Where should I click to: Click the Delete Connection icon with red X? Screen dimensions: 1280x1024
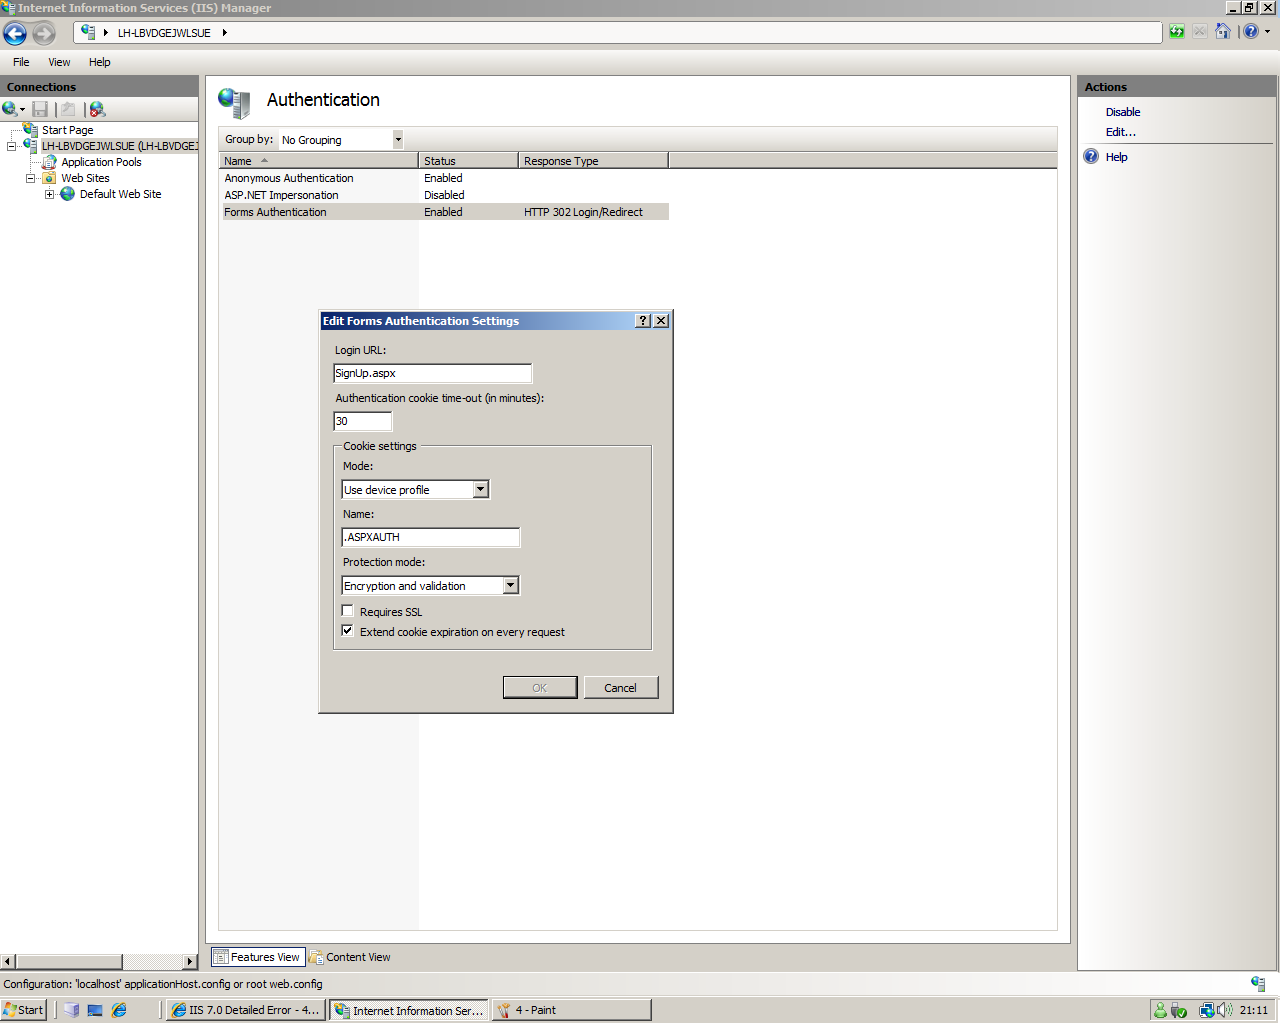point(97,109)
